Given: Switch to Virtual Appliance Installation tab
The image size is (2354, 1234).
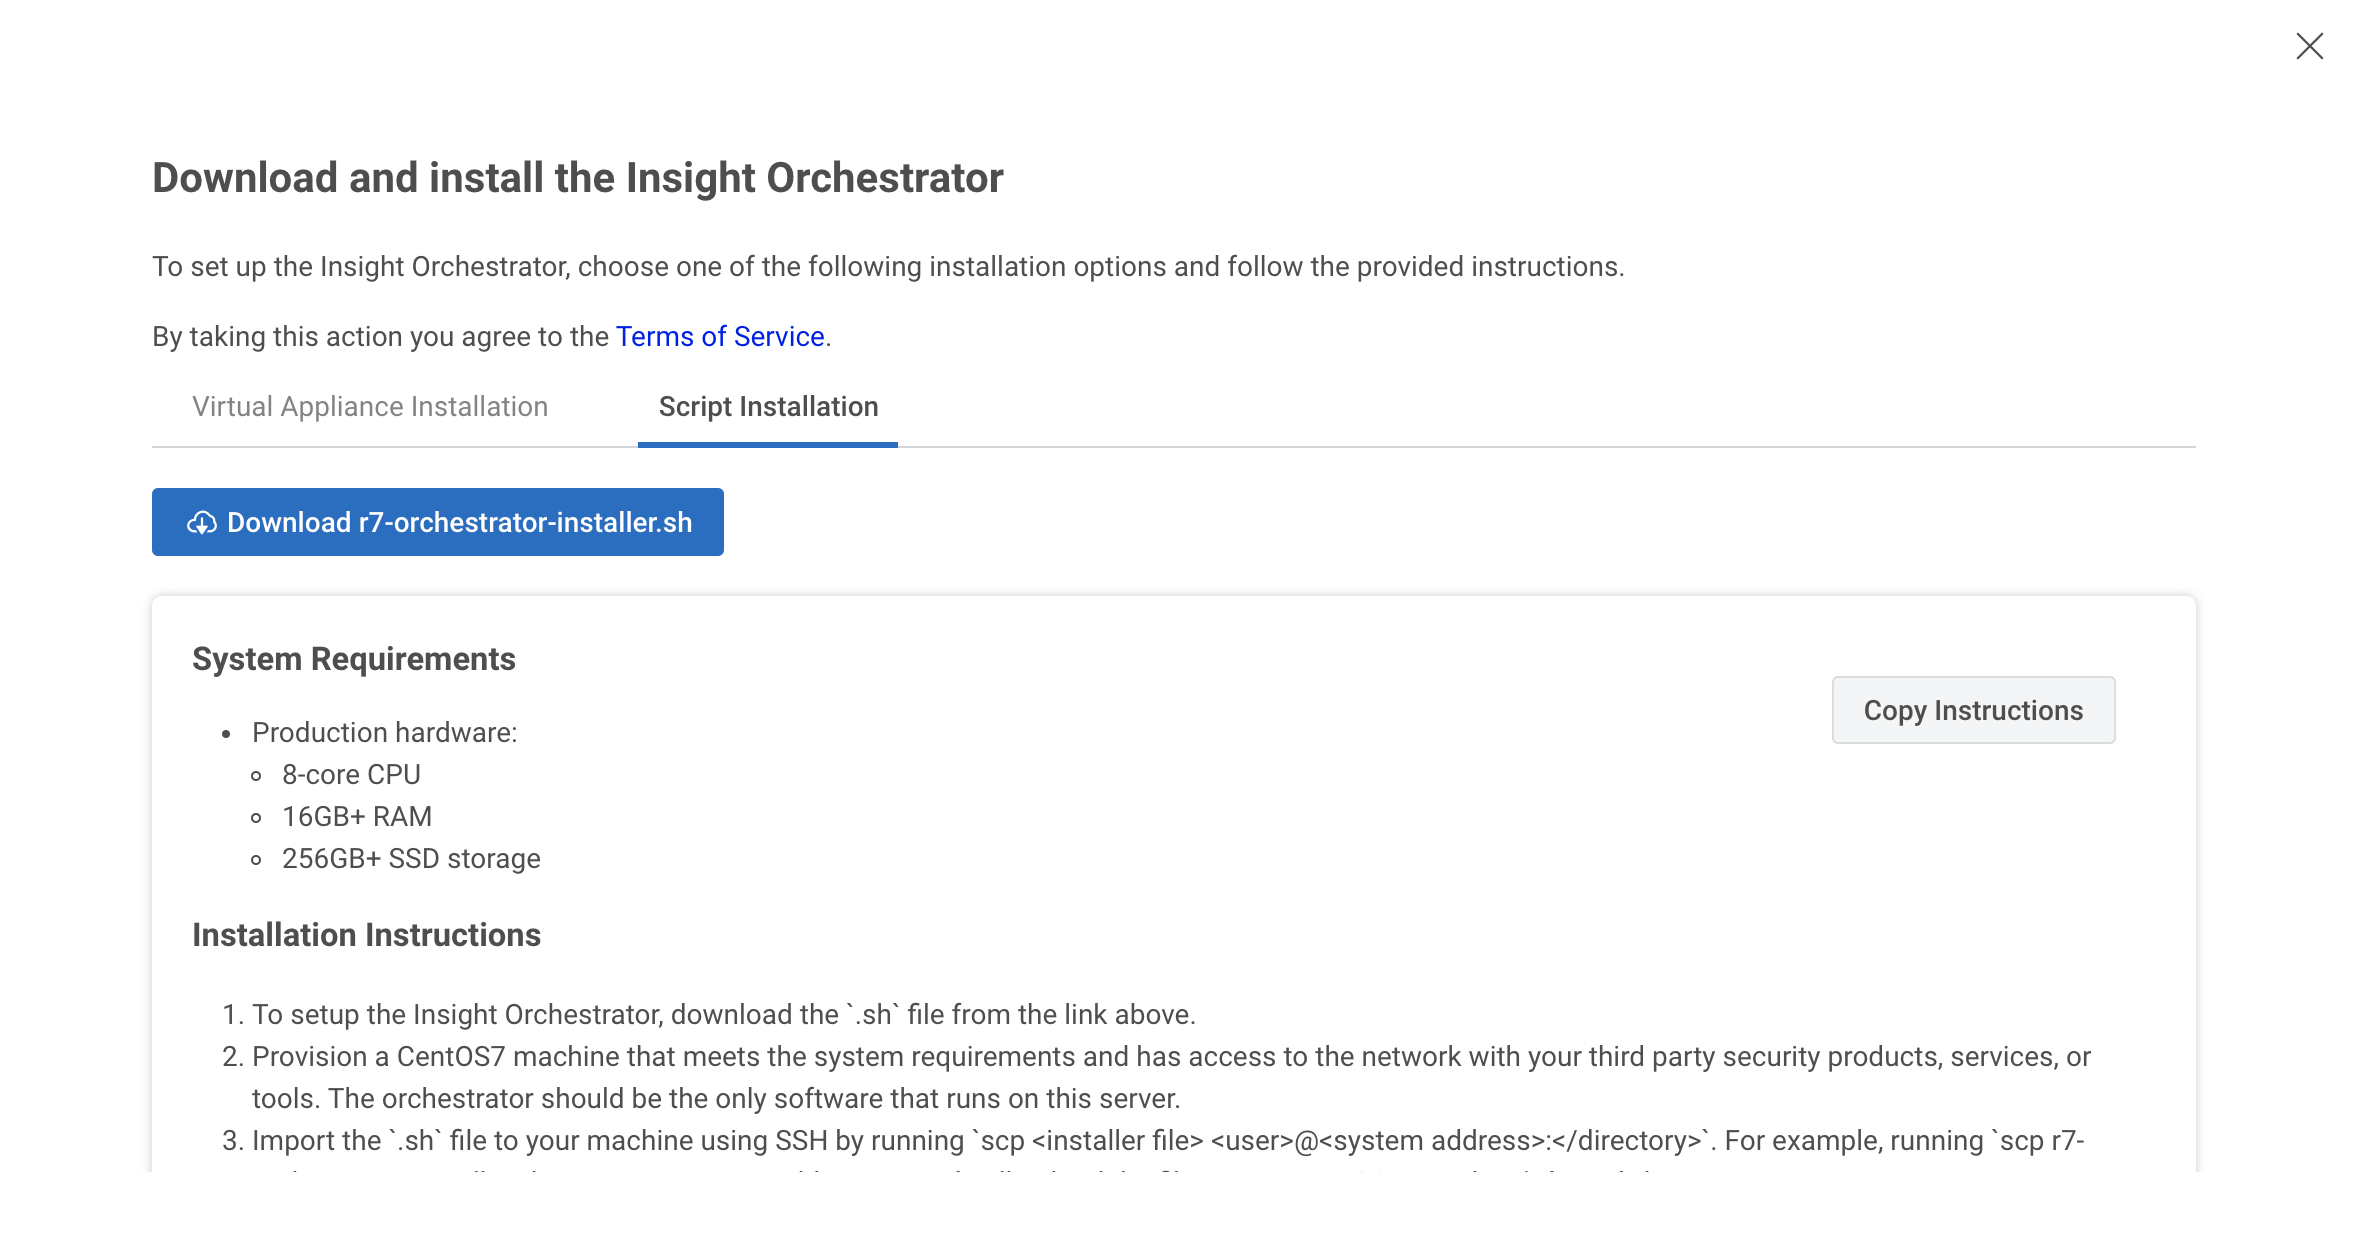Looking at the screenshot, I should tap(370, 407).
